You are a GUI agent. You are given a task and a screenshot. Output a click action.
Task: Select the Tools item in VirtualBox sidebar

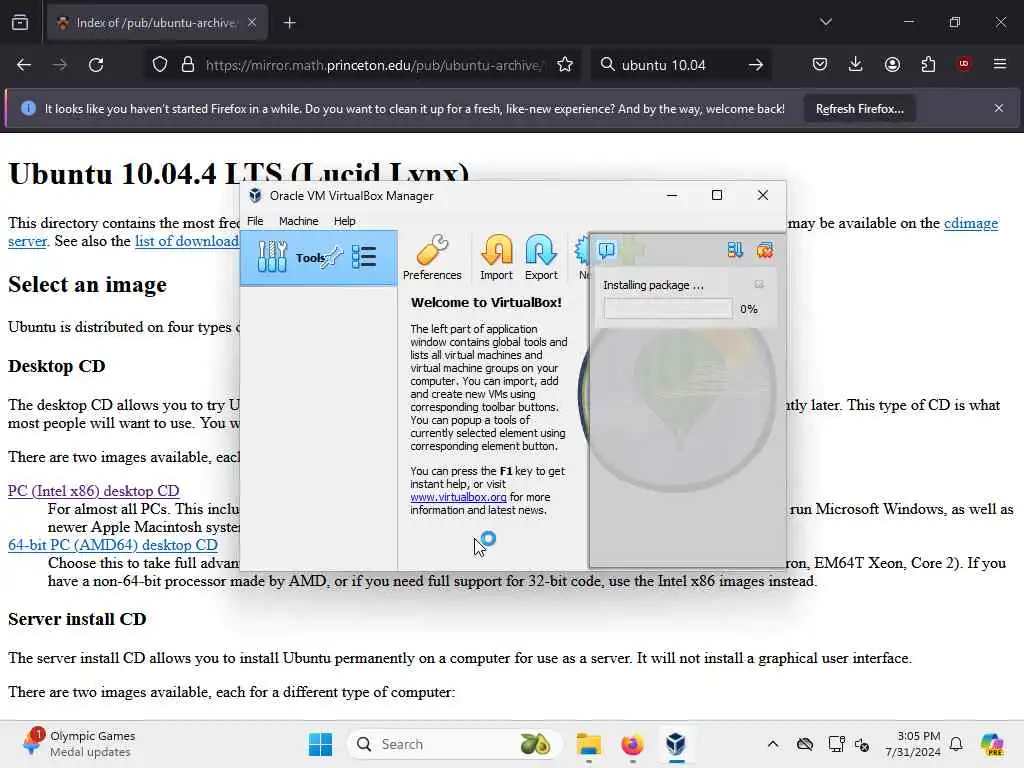[318, 257]
